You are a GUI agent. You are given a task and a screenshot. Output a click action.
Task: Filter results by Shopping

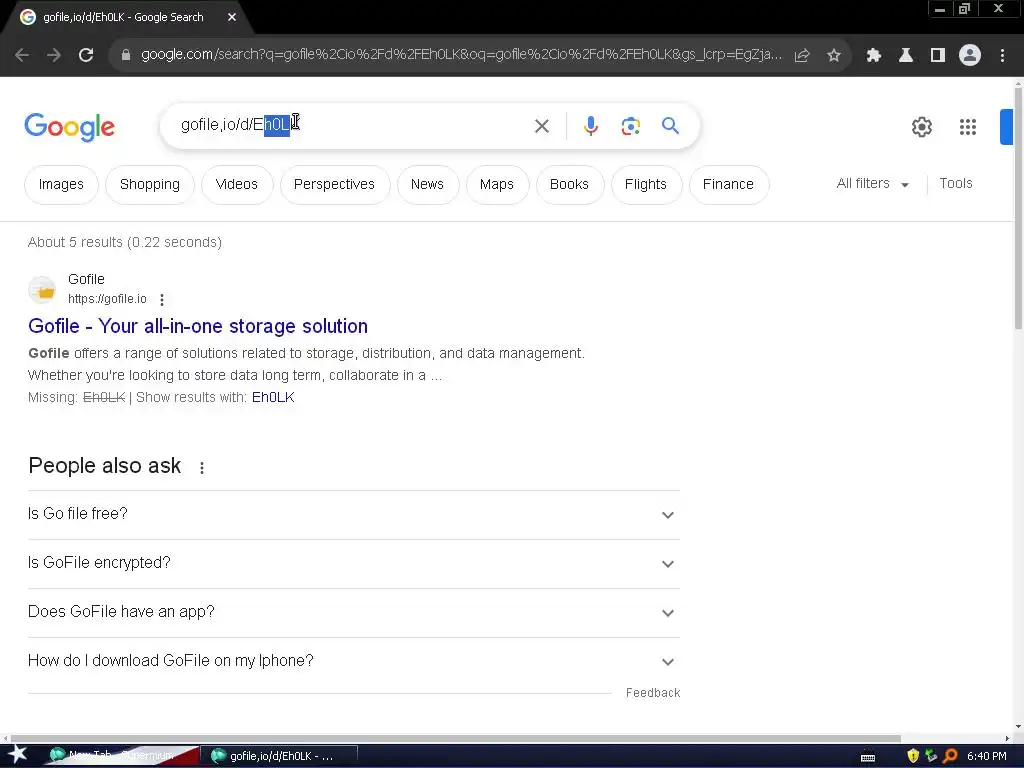150,185
